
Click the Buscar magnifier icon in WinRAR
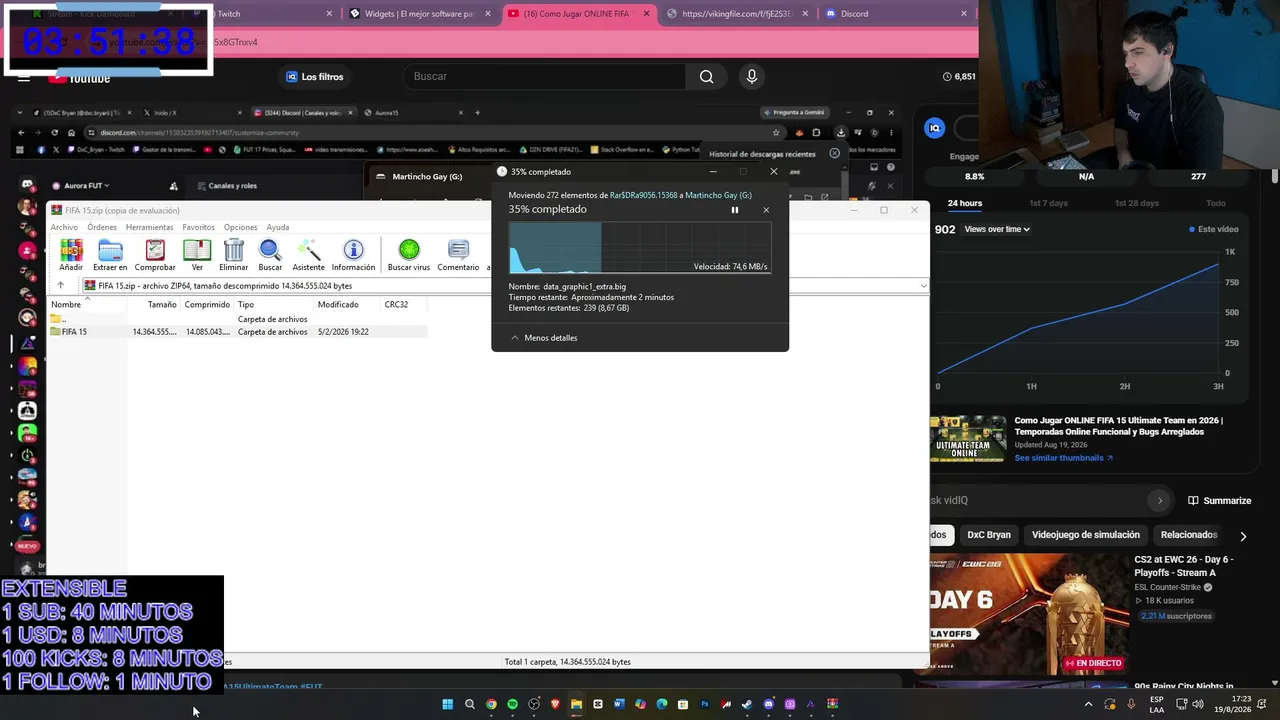point(270,255)
